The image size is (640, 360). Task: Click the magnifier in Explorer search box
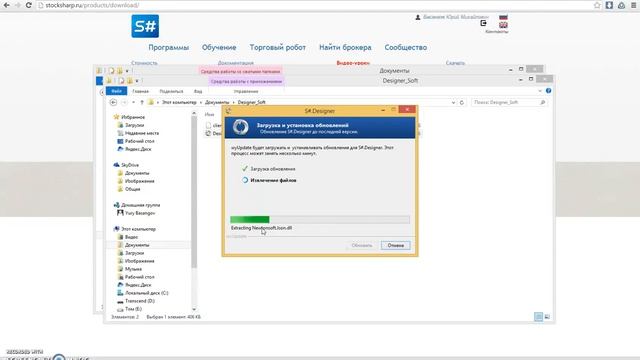coord(542,102)
